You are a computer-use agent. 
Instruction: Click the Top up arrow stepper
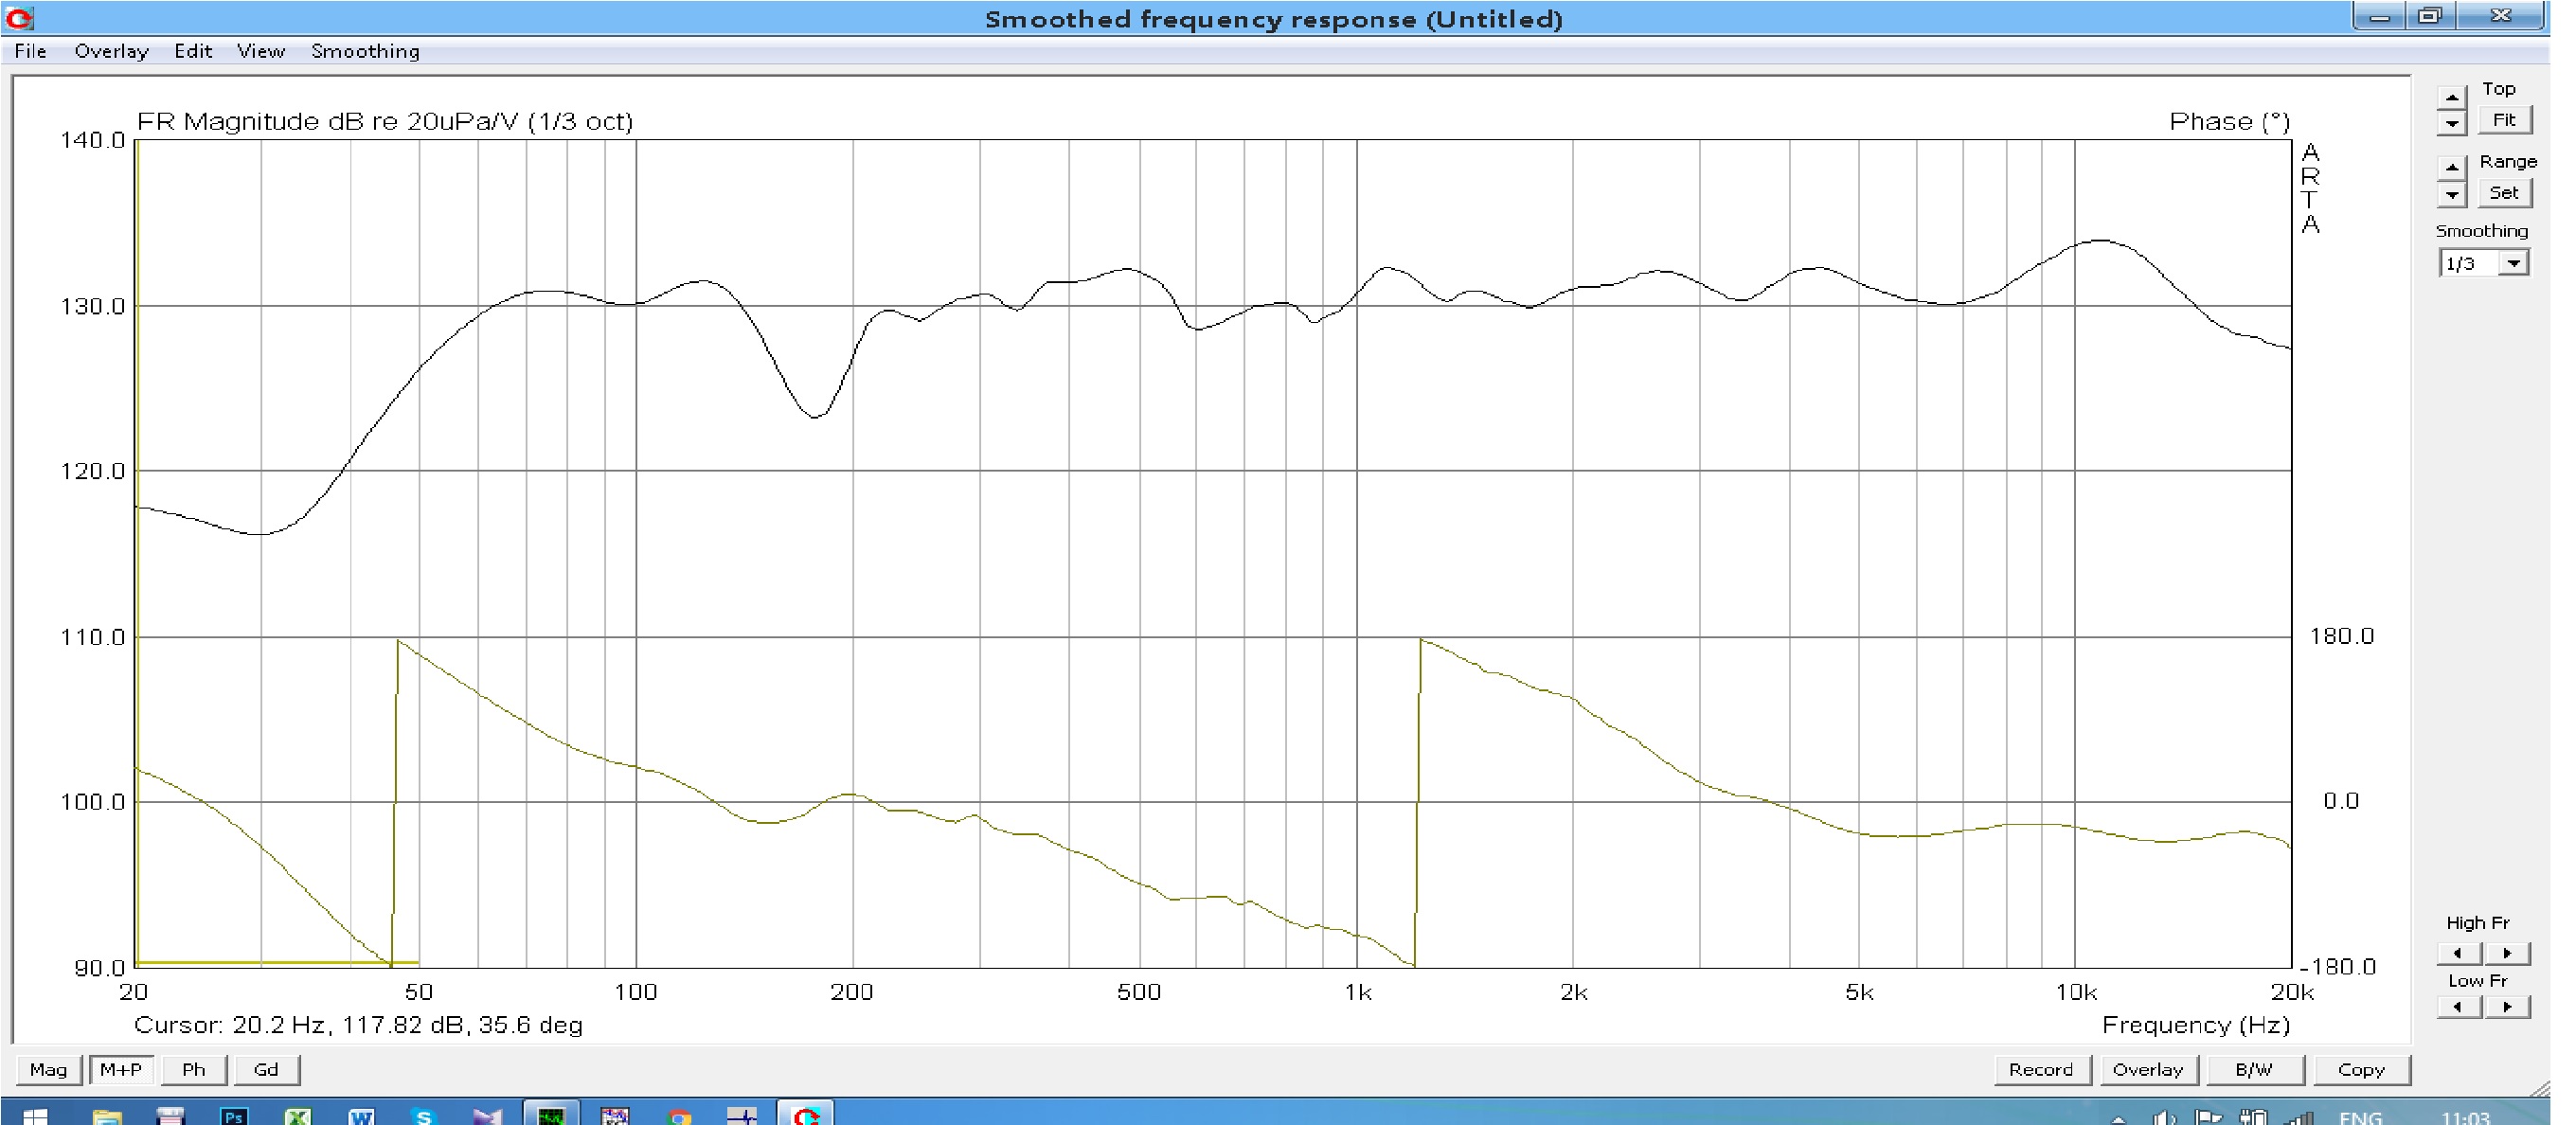pyautogui.click(x=2451, y=97)
